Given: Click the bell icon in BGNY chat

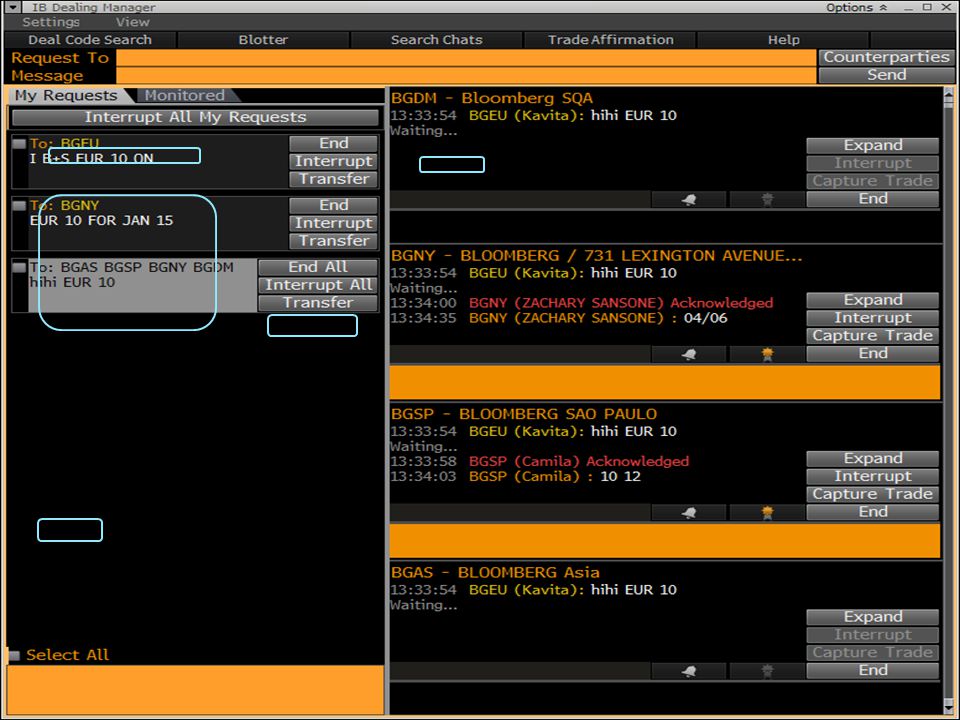Looking at the screenshot, I should [689, 354].
